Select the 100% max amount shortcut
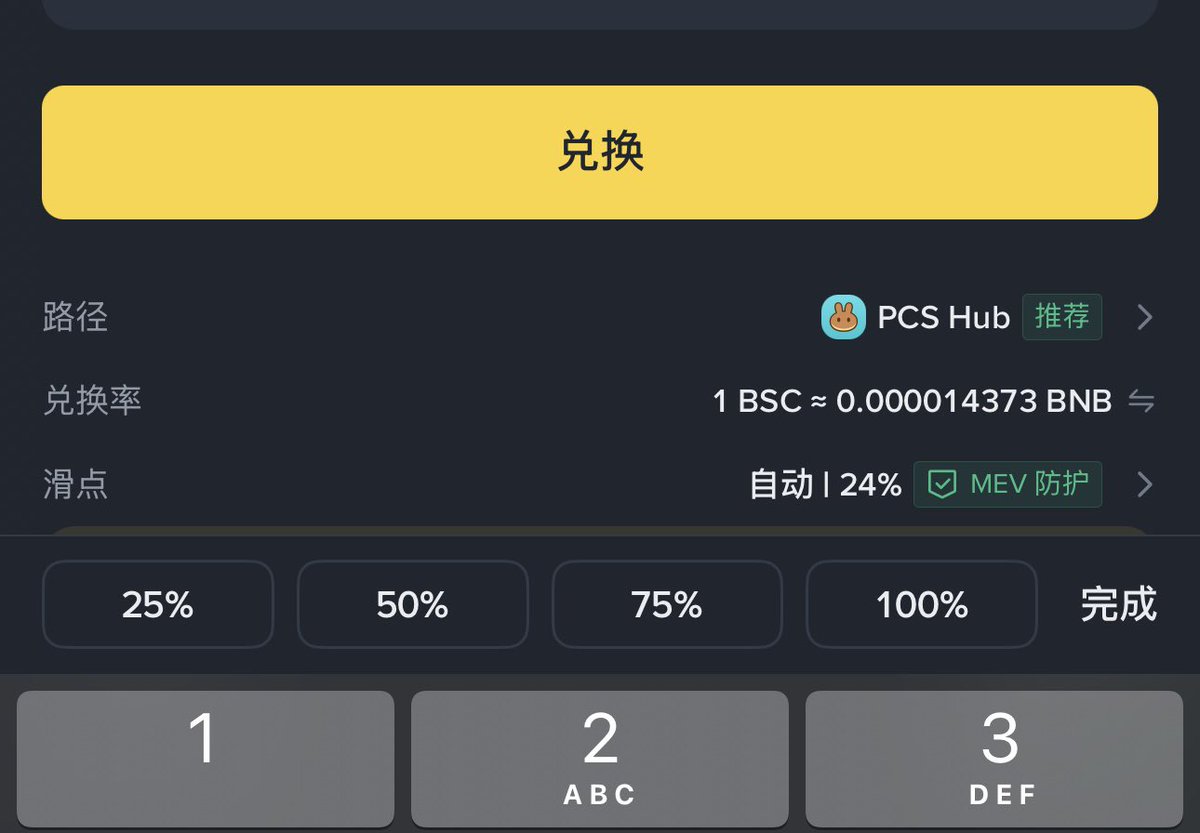The height and width of the screenshot is (833, 1200). pos(921,604)
